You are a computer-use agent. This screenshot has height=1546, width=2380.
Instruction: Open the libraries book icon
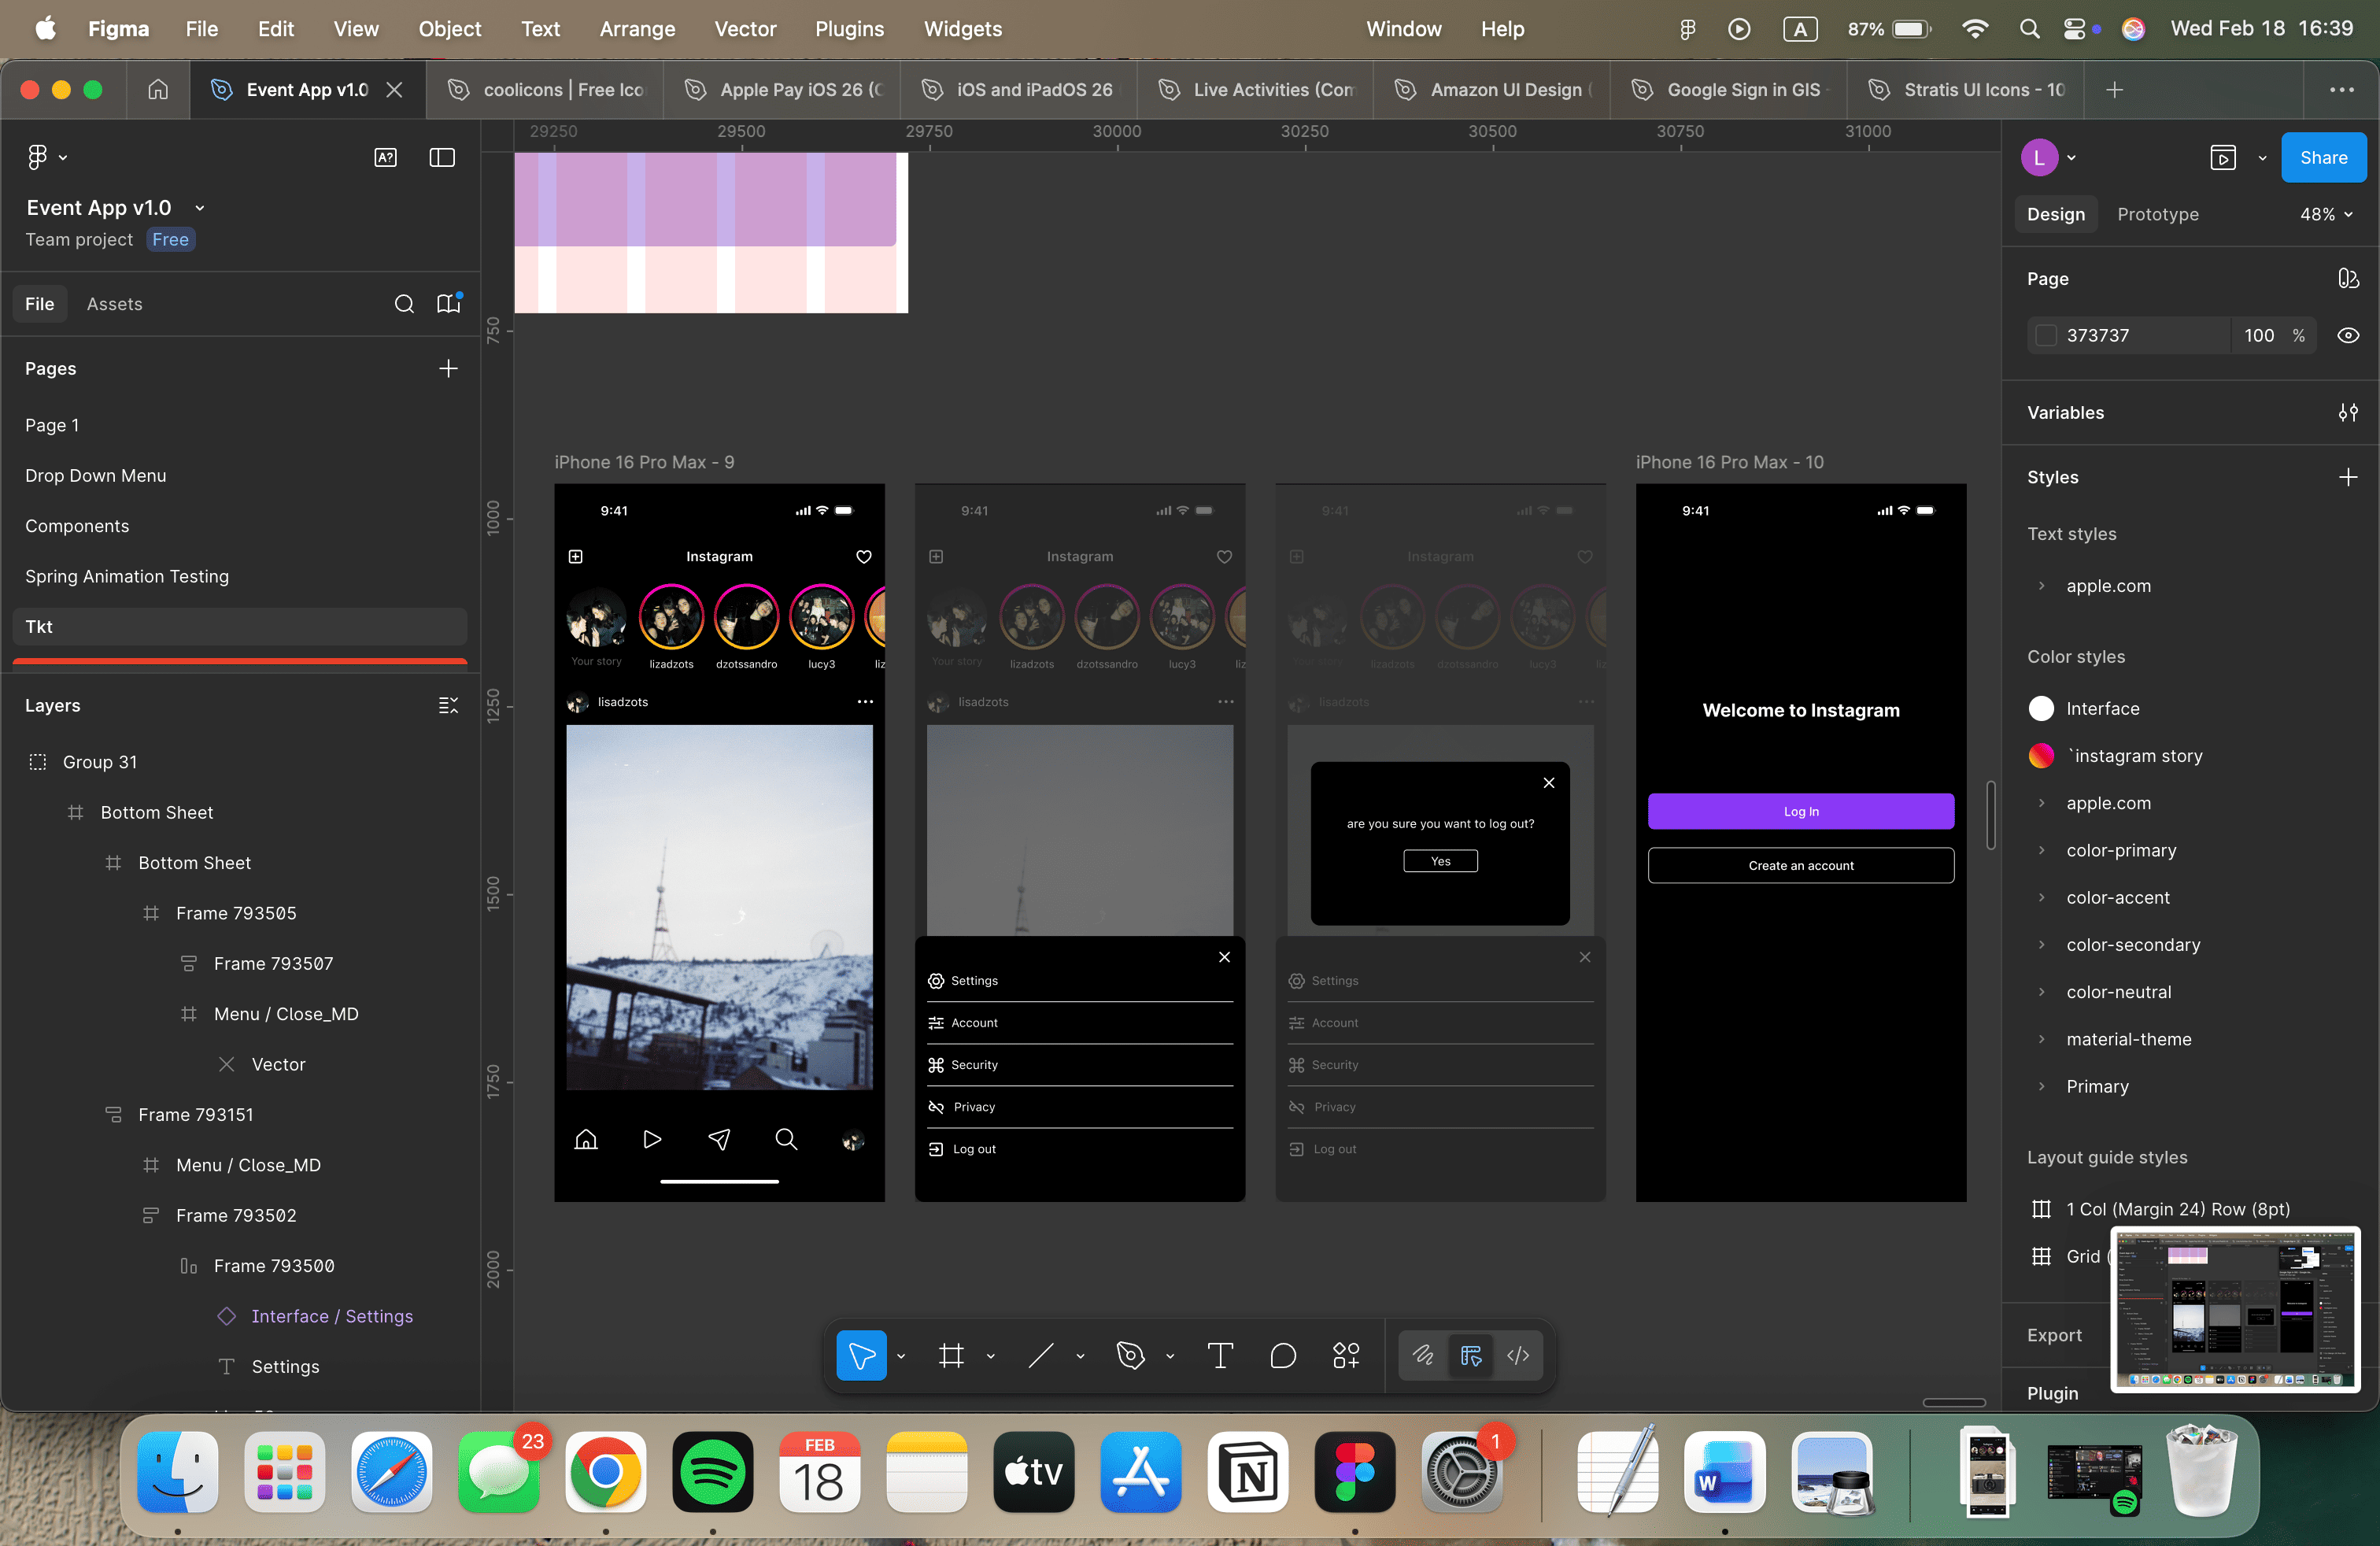coord(449,304)
